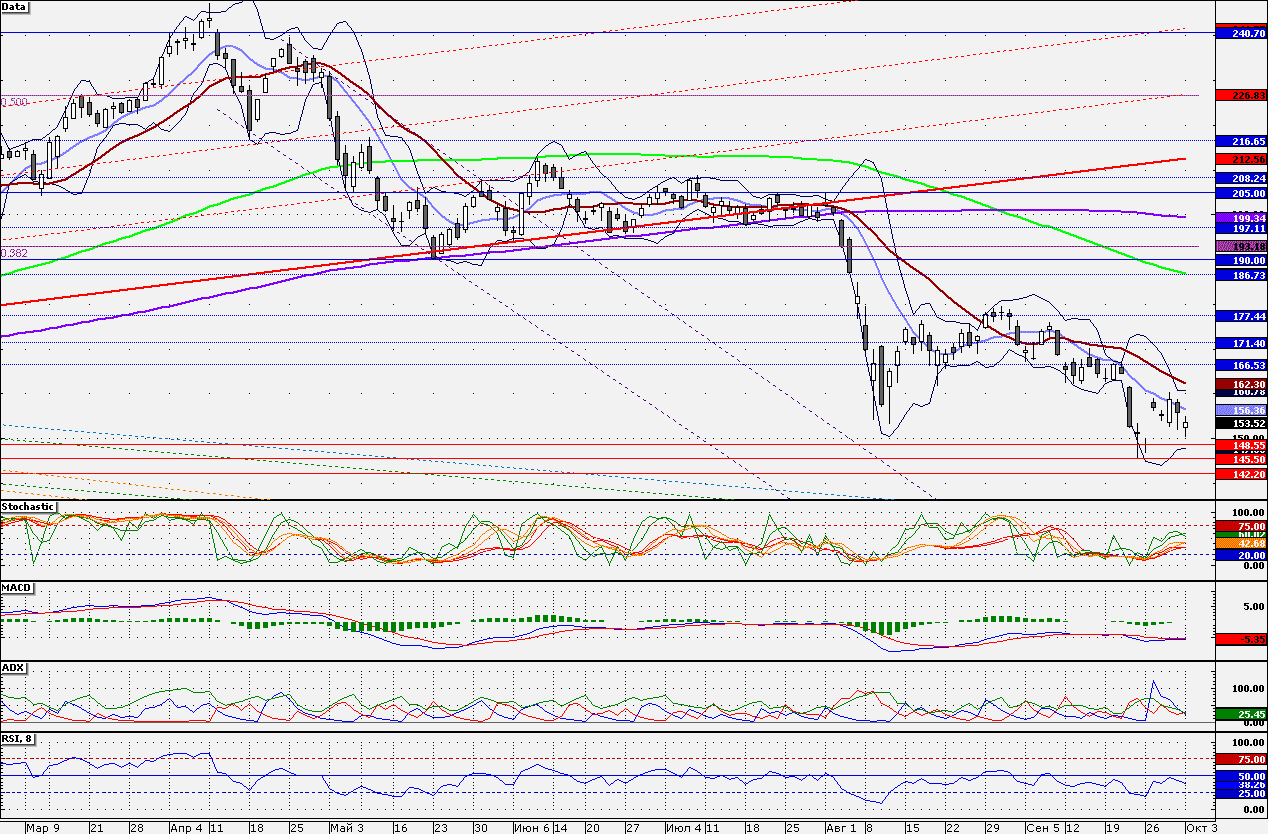Select the Stochastic indicator panel label
This screenshot has height=834, width=1268.
[28, 507]
